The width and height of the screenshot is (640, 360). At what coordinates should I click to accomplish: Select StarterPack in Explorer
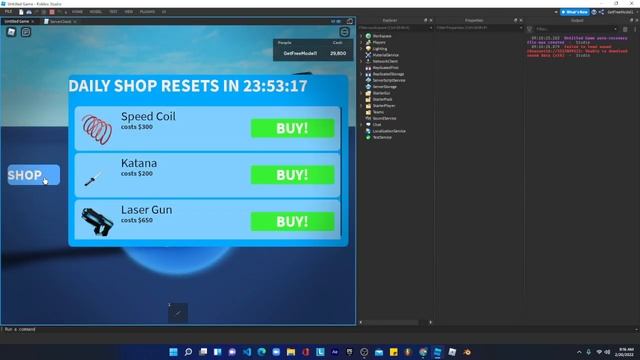coord(382,99)
